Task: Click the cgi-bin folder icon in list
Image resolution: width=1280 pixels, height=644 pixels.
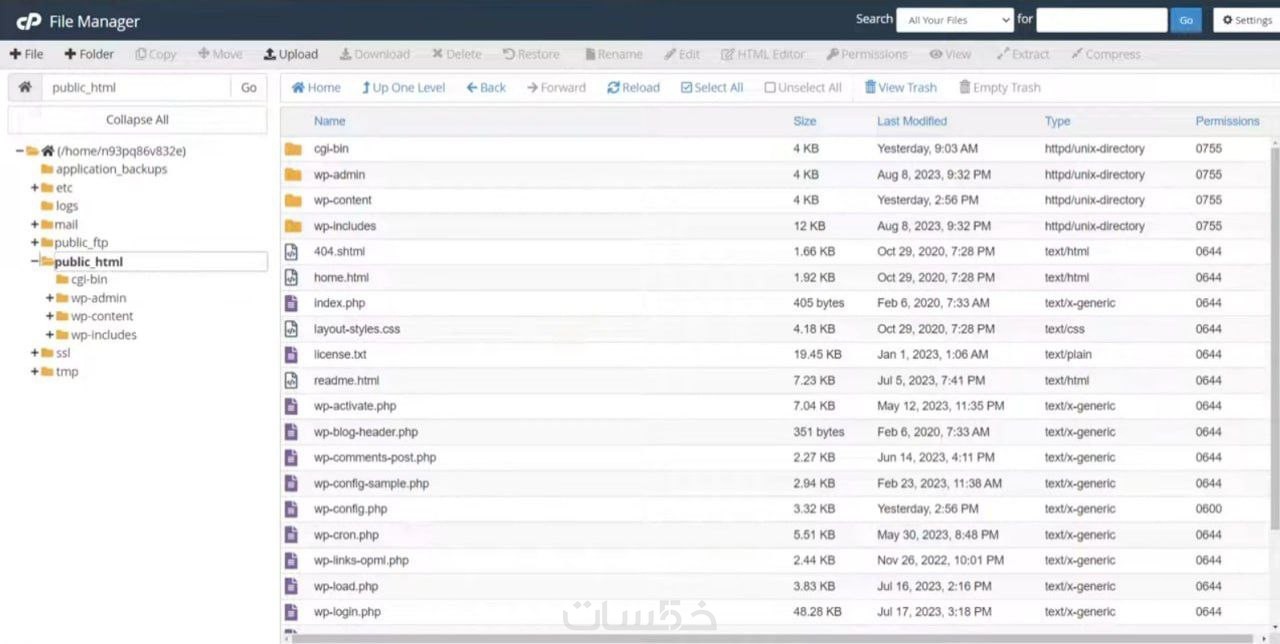Action: 292,149
